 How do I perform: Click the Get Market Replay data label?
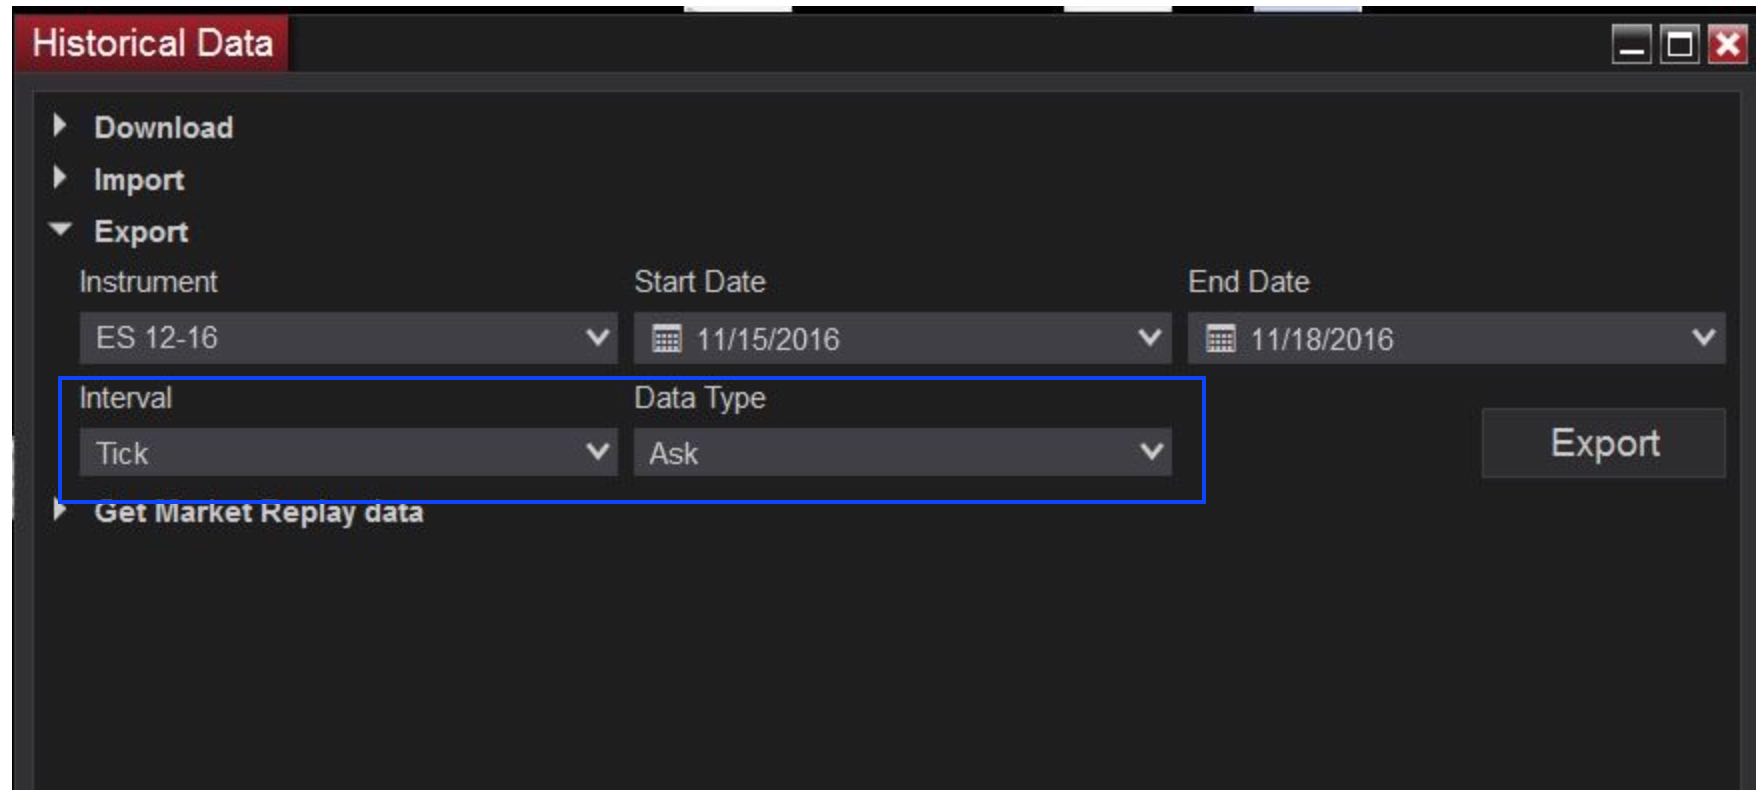[259, 513]
